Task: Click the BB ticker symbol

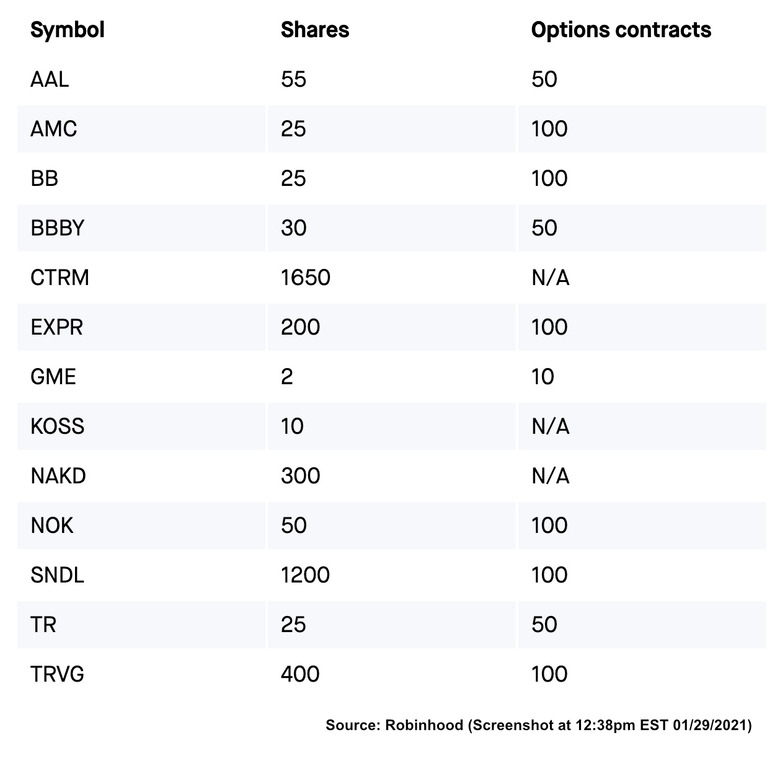Action: coord(45,179)
